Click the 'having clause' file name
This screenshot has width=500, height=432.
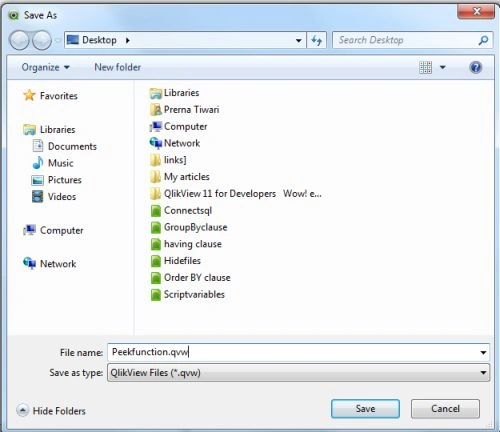[193, 244]
